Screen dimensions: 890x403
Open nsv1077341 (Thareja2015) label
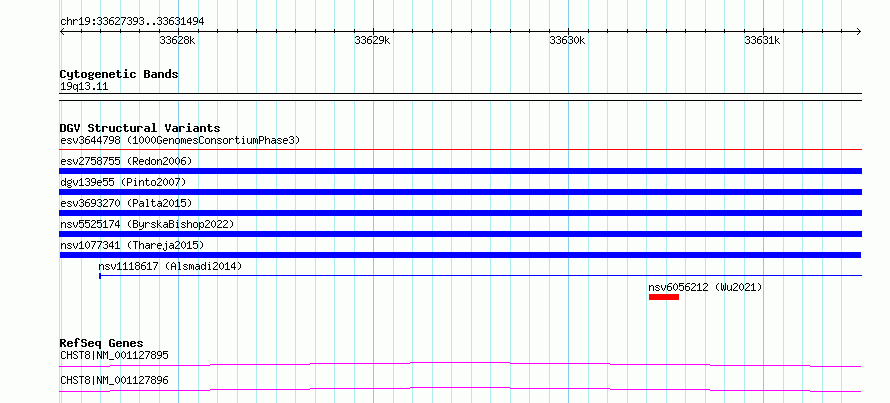coord(132,245)
